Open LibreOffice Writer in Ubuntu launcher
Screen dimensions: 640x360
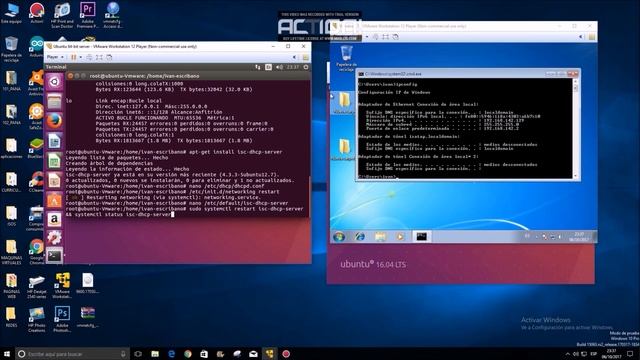(54, 141)
